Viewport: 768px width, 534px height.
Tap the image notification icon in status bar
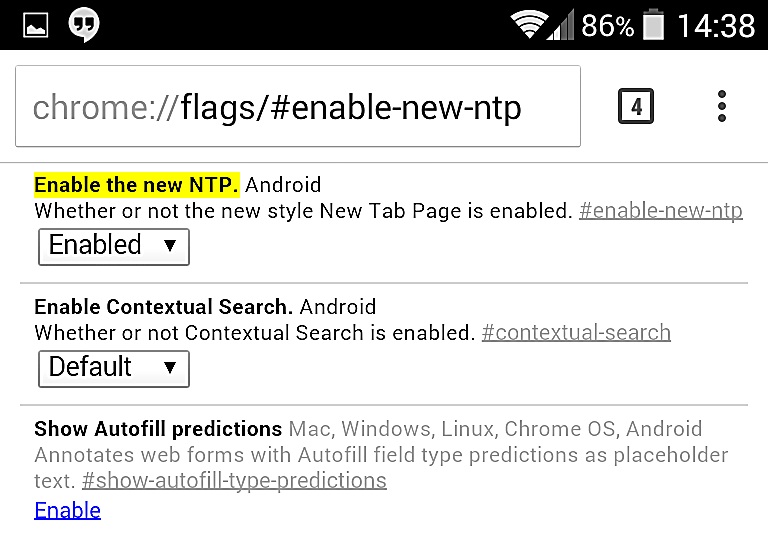pyautogui.click(x=36, y=25)
